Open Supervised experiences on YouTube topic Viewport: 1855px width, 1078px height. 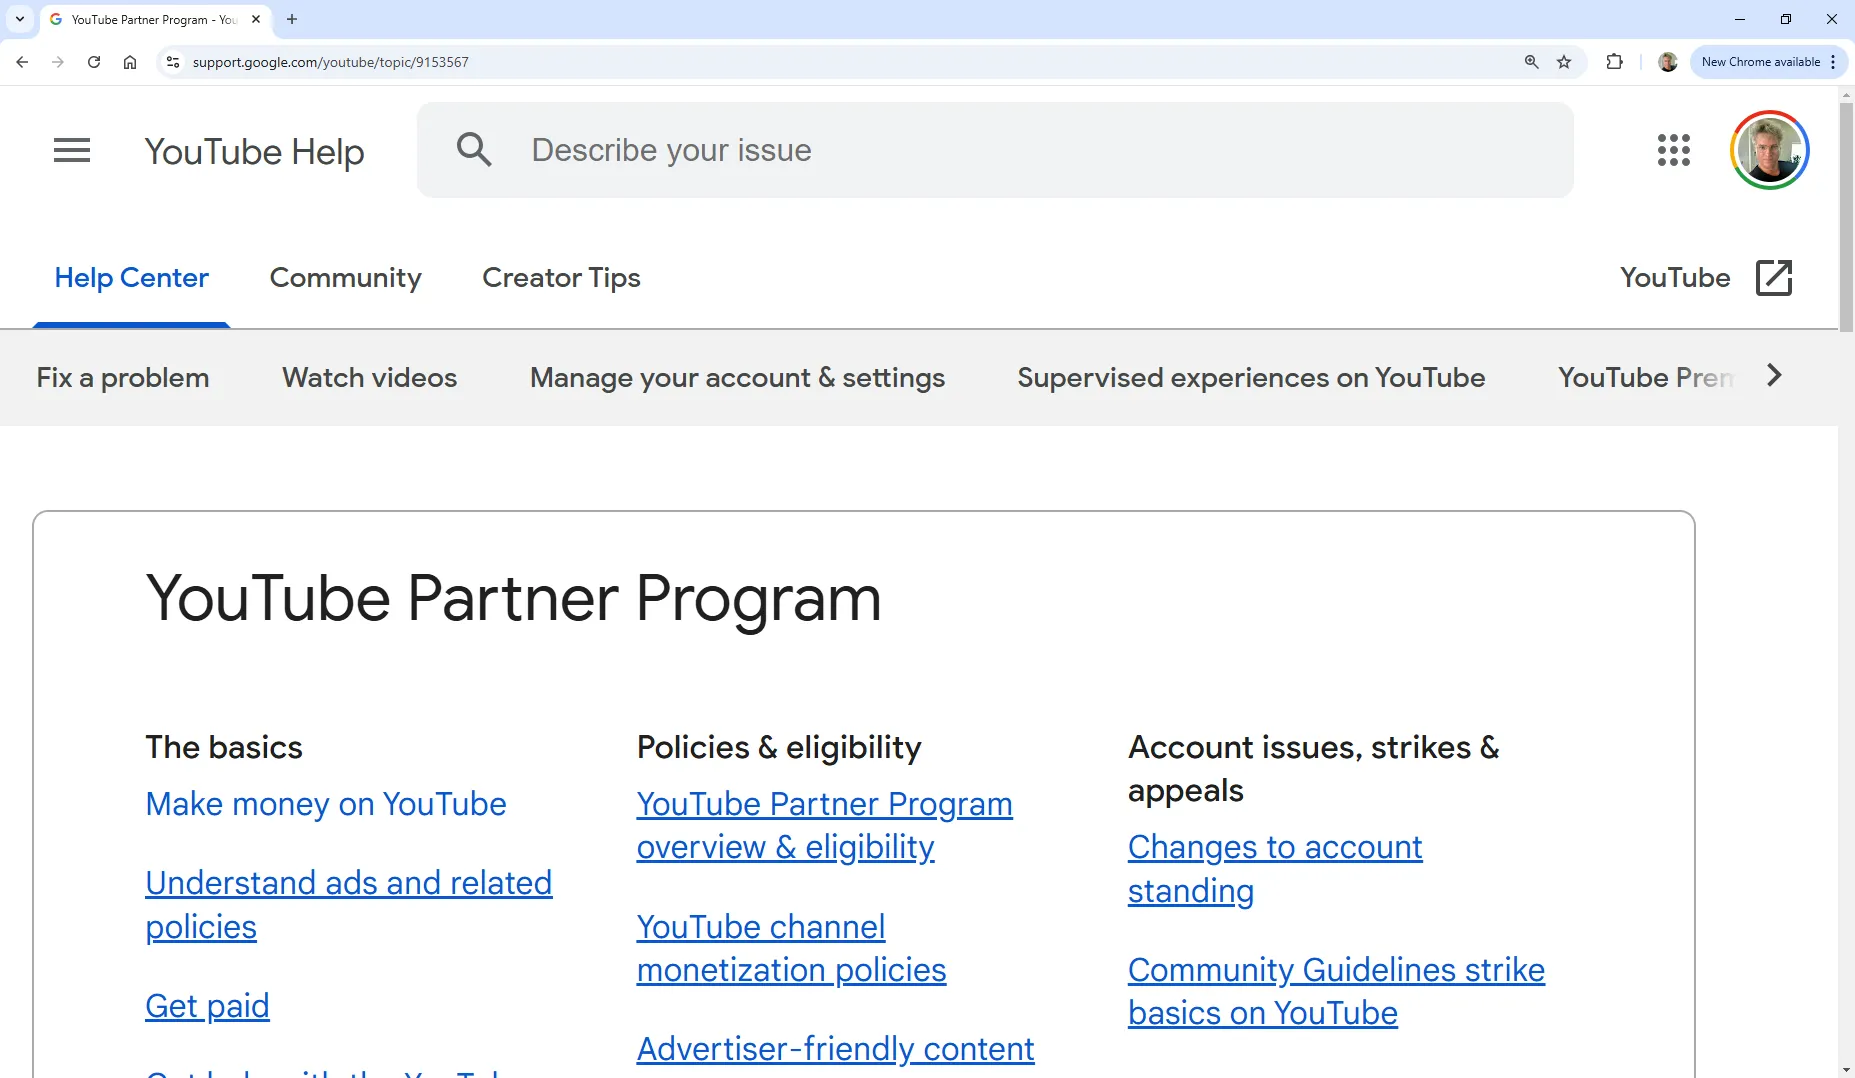pyautogui.click(x=1251, y=378)
